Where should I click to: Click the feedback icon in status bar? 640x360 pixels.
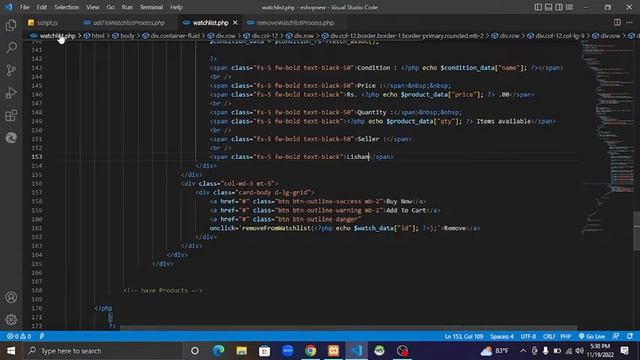[616, 336]
